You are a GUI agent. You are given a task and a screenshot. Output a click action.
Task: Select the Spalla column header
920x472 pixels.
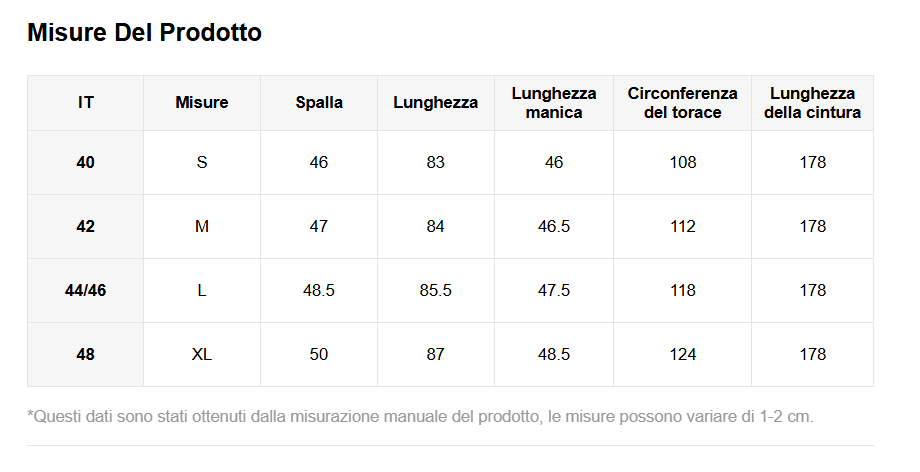319,103
